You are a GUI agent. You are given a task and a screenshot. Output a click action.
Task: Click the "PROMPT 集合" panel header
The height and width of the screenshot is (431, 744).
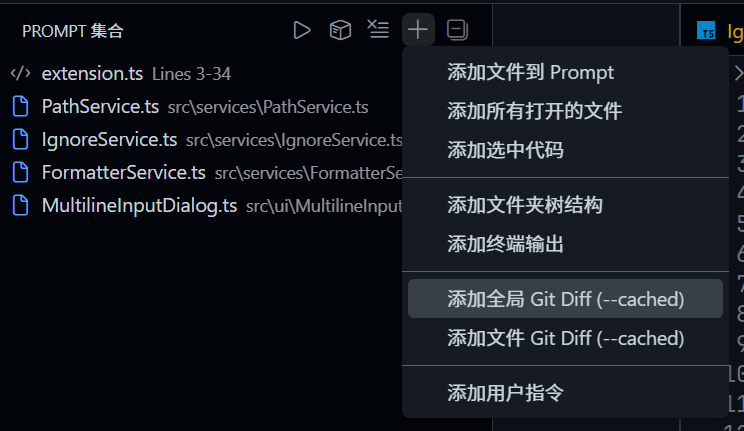point(72,31)
